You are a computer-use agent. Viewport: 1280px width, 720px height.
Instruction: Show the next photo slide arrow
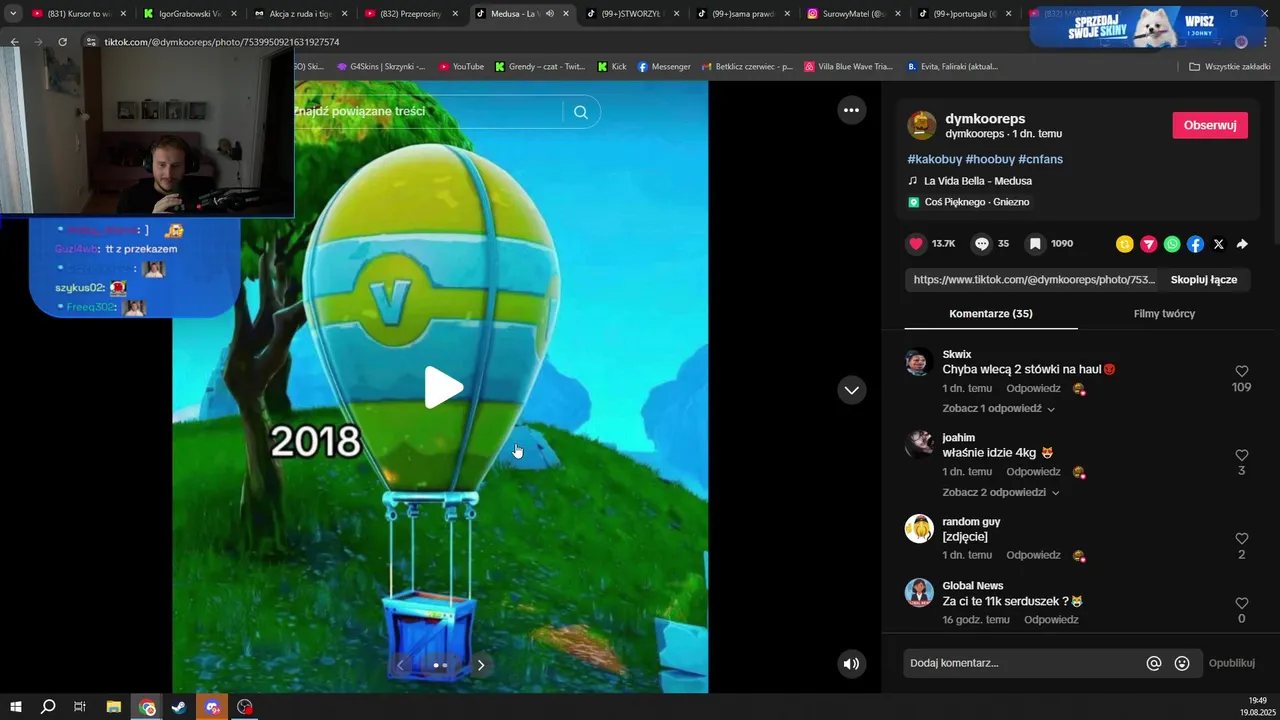[x=481, y=665]
